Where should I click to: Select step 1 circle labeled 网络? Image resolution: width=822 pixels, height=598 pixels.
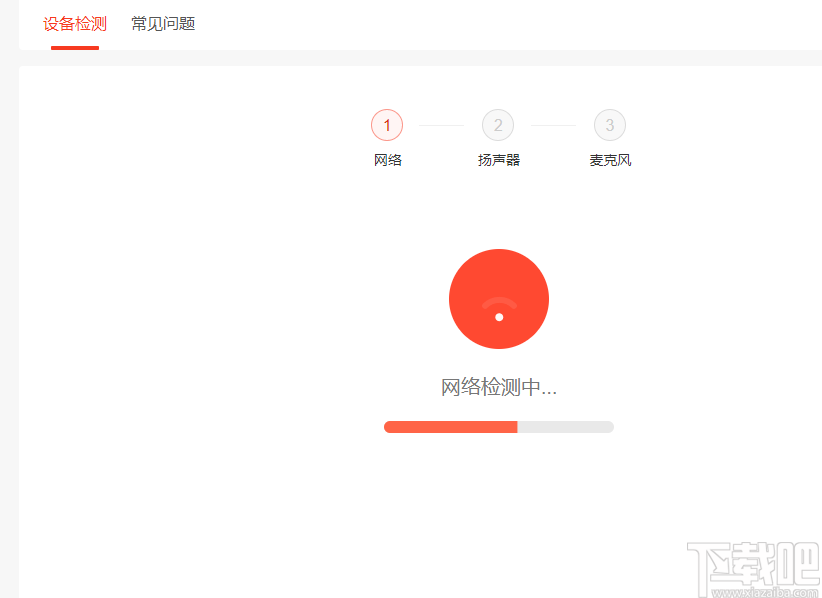[387, 125]
